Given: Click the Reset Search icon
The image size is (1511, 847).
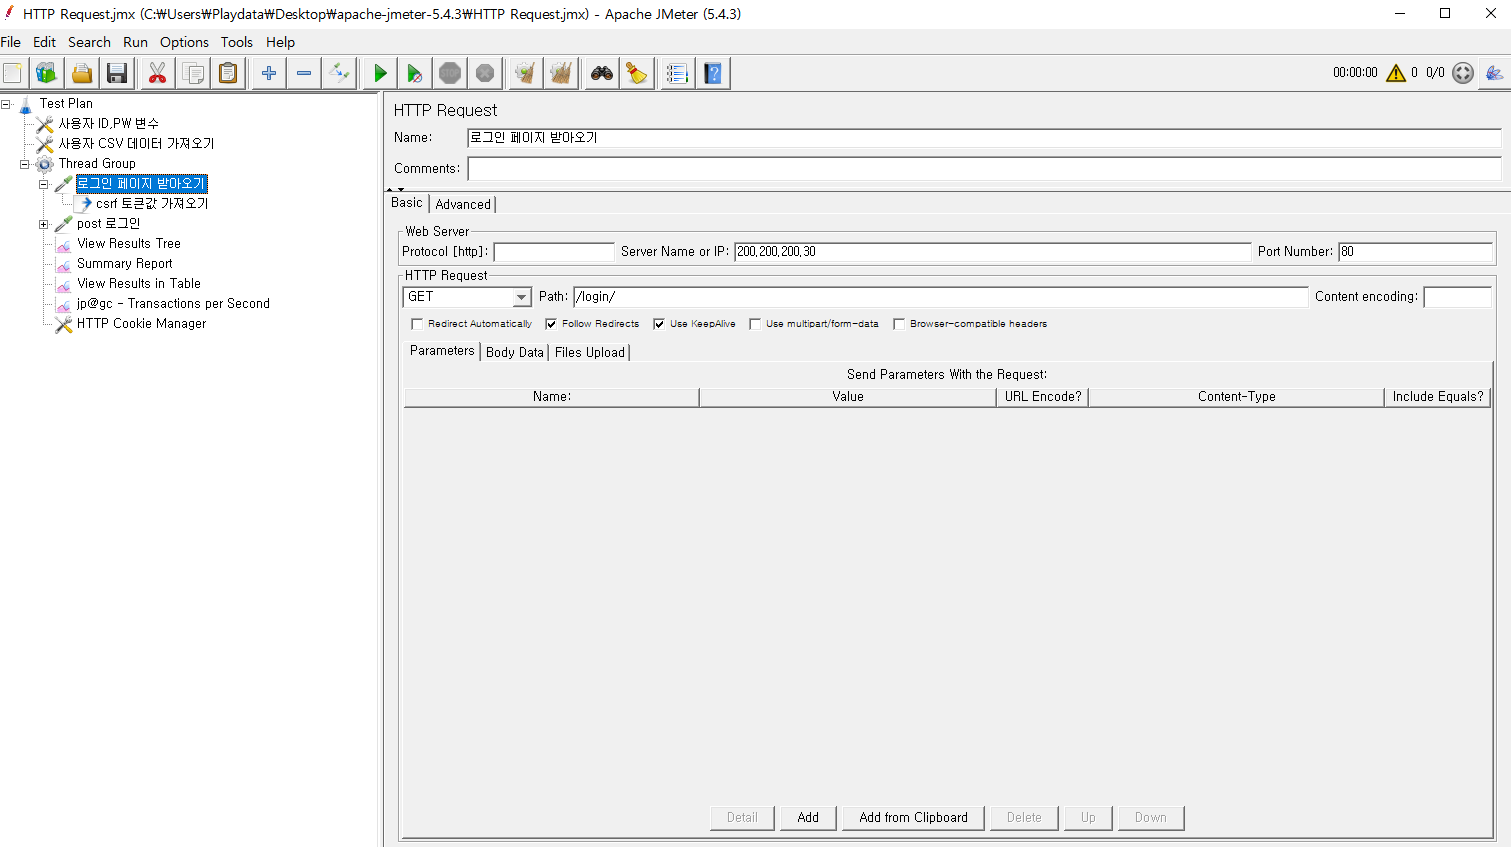Looking at the screenshot, I should pos(636,73).
